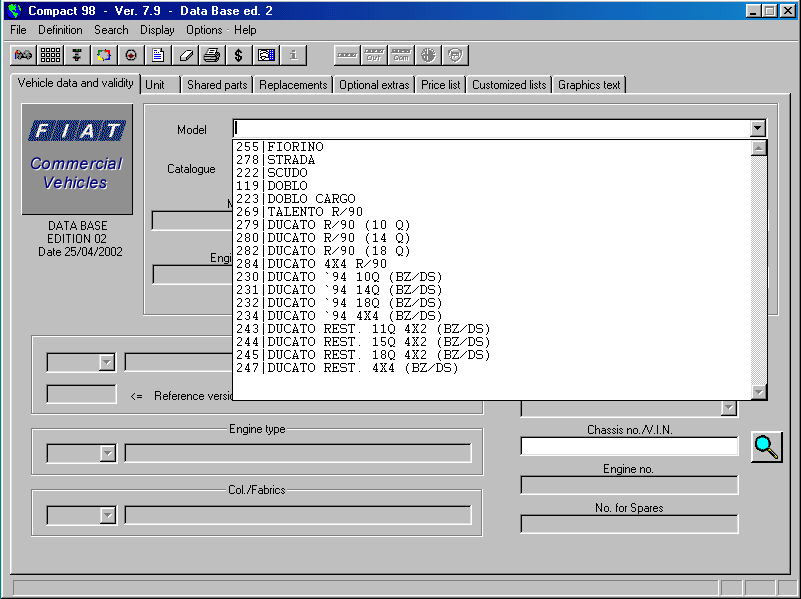Switch to the Customized lists tab
Screen dimensions: 801x599
coord(509,85)
